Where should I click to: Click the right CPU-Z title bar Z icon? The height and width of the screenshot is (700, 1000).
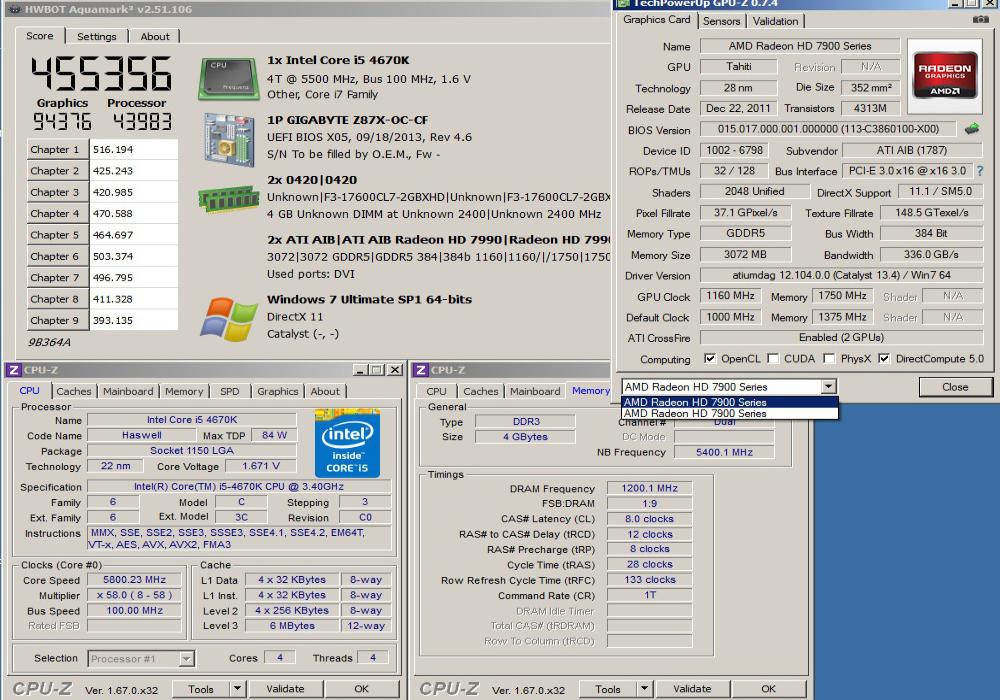420,370
